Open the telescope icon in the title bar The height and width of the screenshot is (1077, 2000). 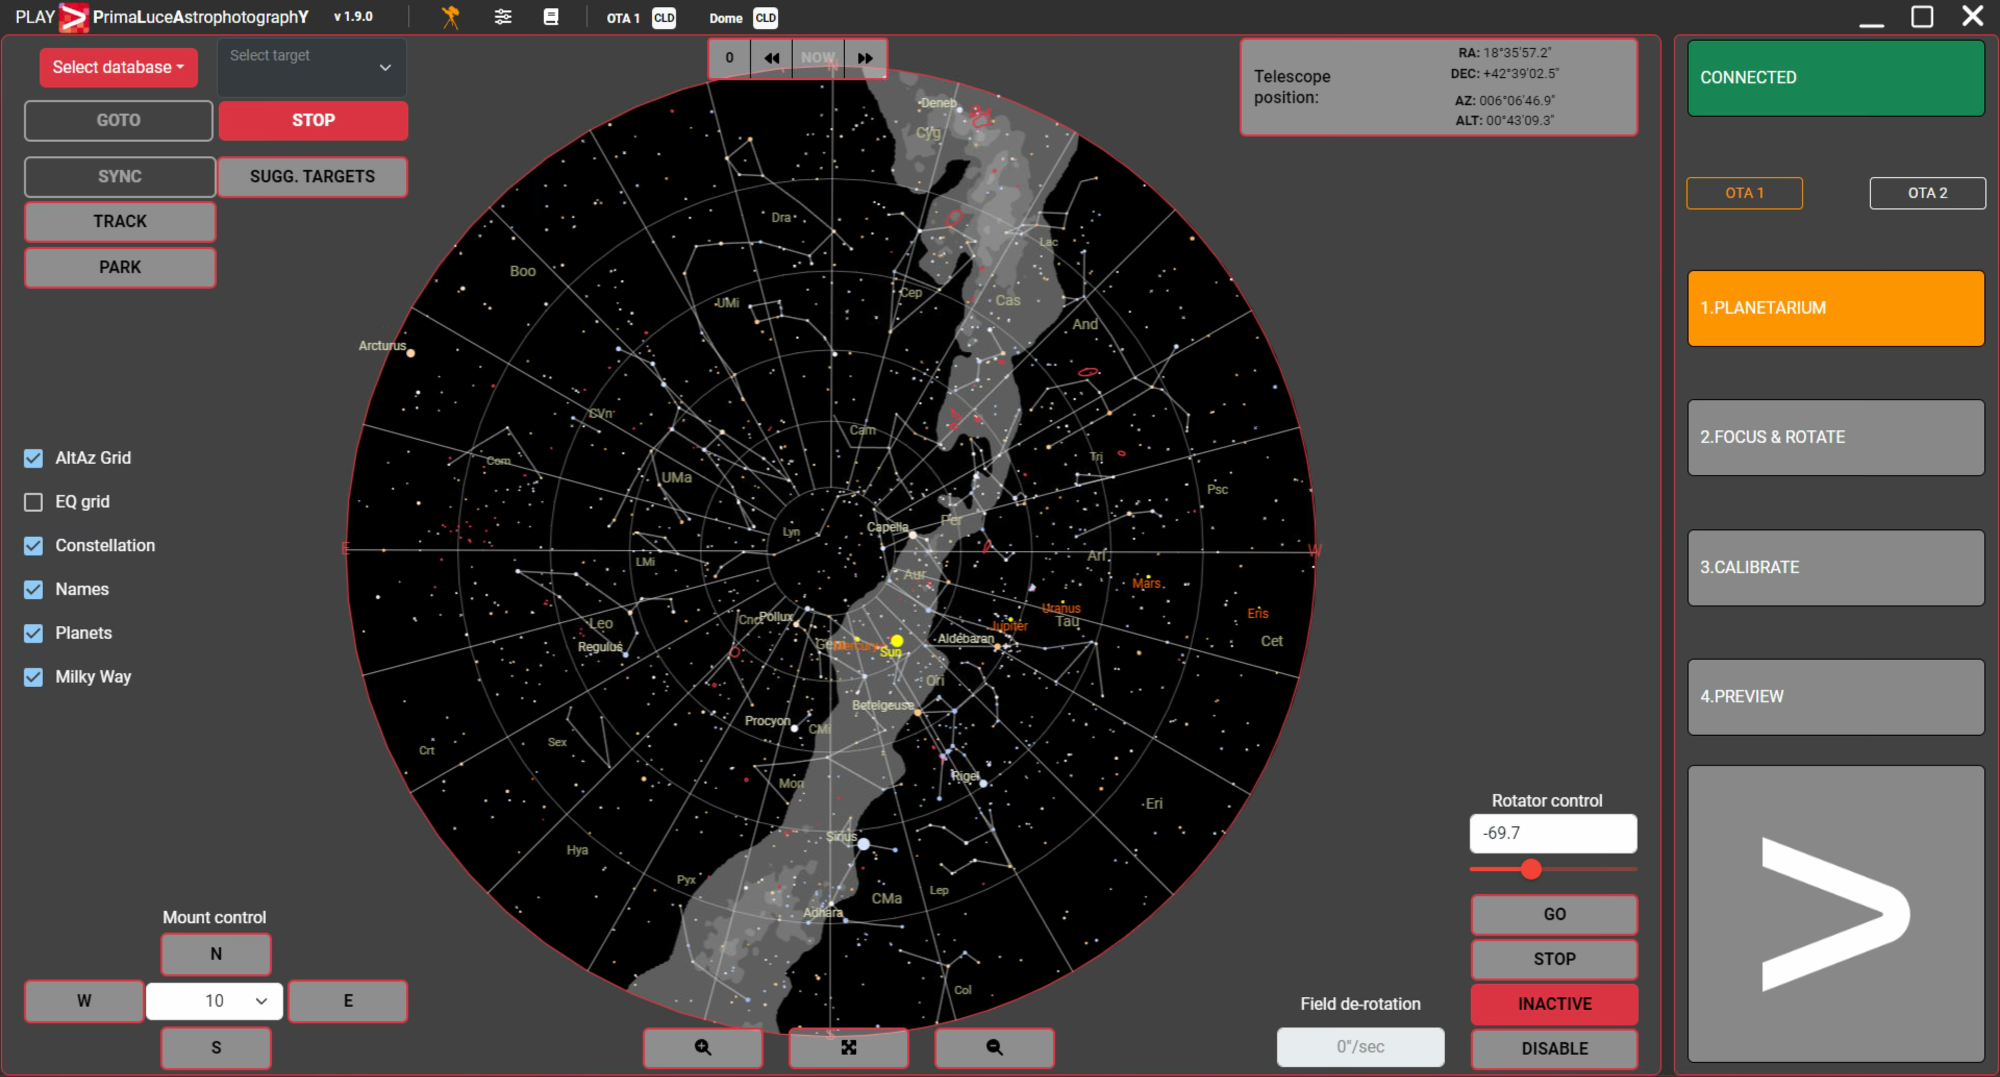451,17
